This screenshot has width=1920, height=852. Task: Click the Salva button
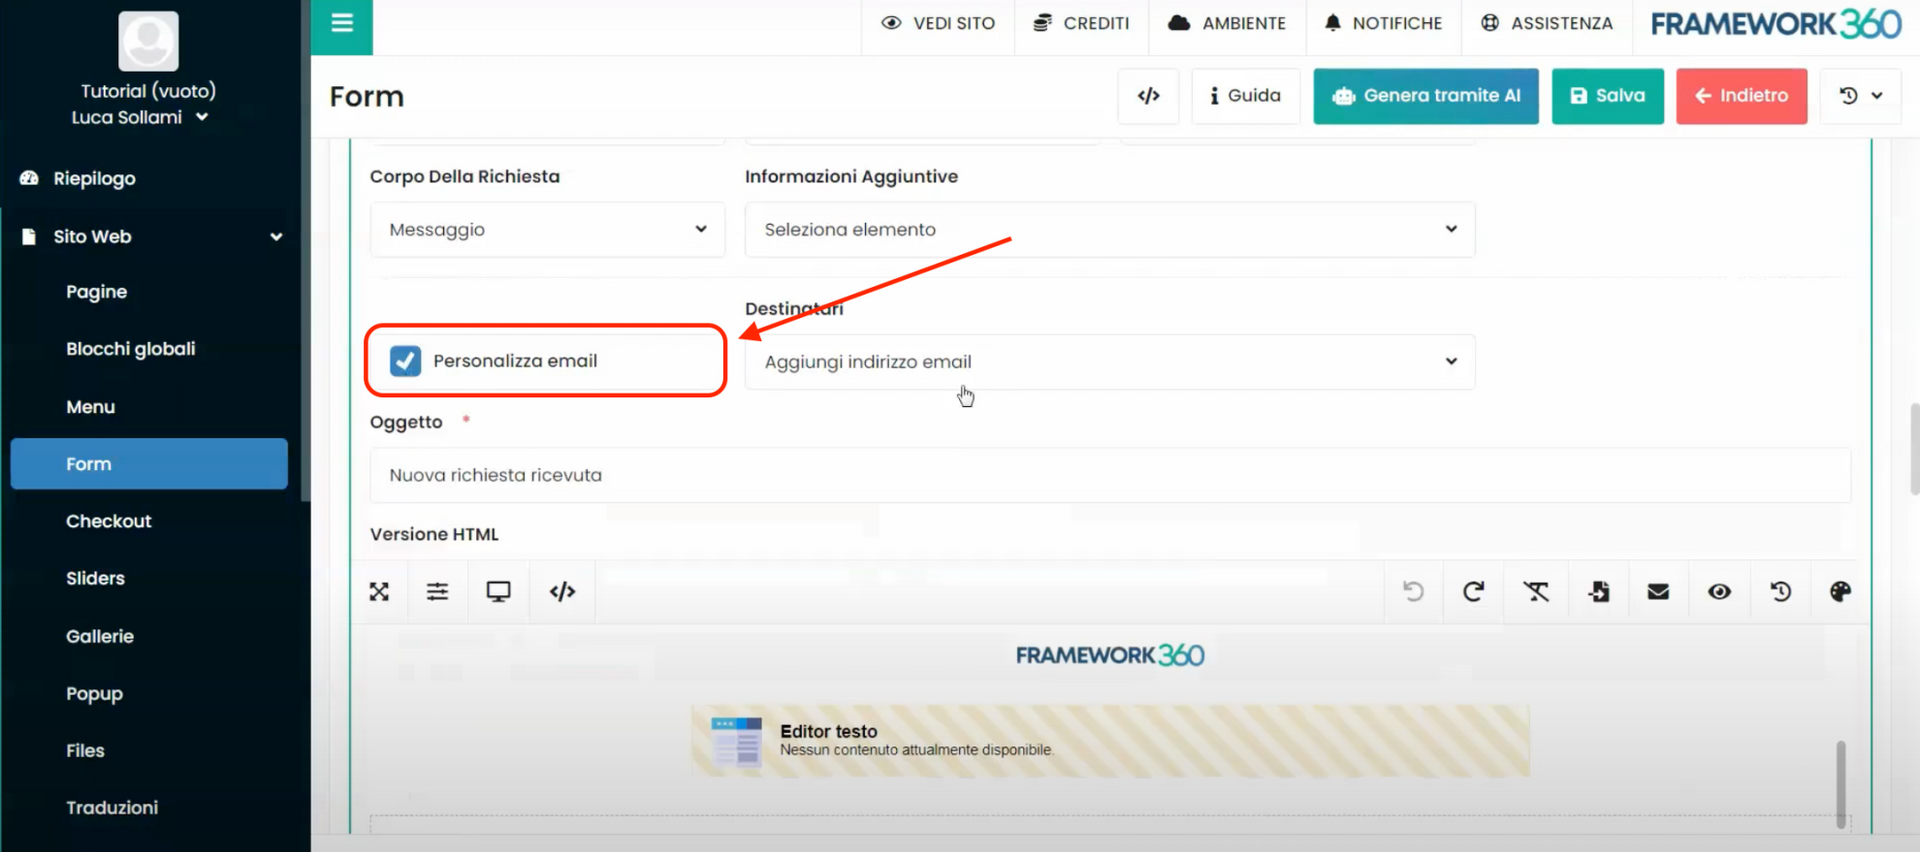coord(1607,96)
